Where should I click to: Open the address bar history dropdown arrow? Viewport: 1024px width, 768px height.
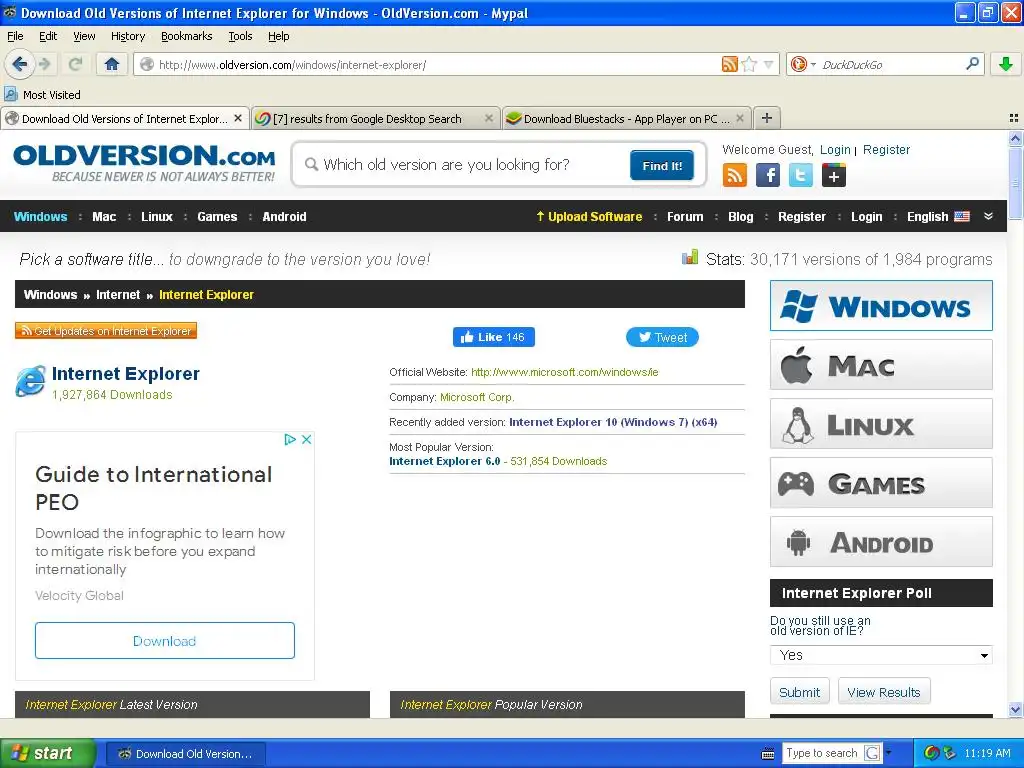click(769, 64)
